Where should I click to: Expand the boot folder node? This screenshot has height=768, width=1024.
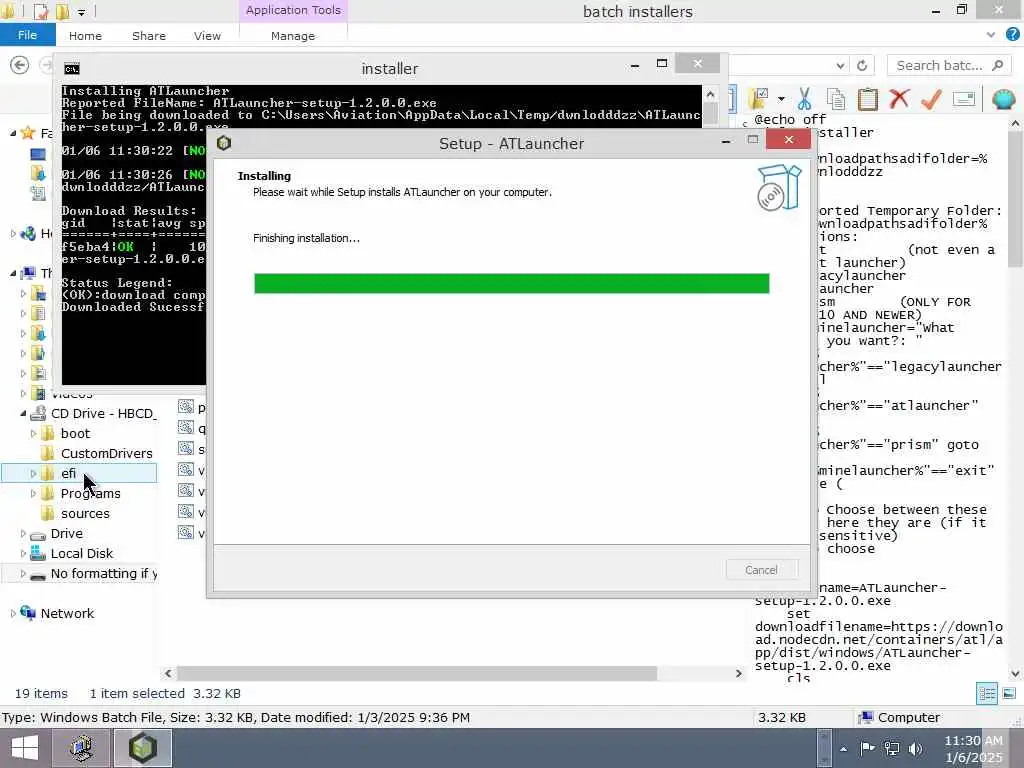(x=33, y=434)
